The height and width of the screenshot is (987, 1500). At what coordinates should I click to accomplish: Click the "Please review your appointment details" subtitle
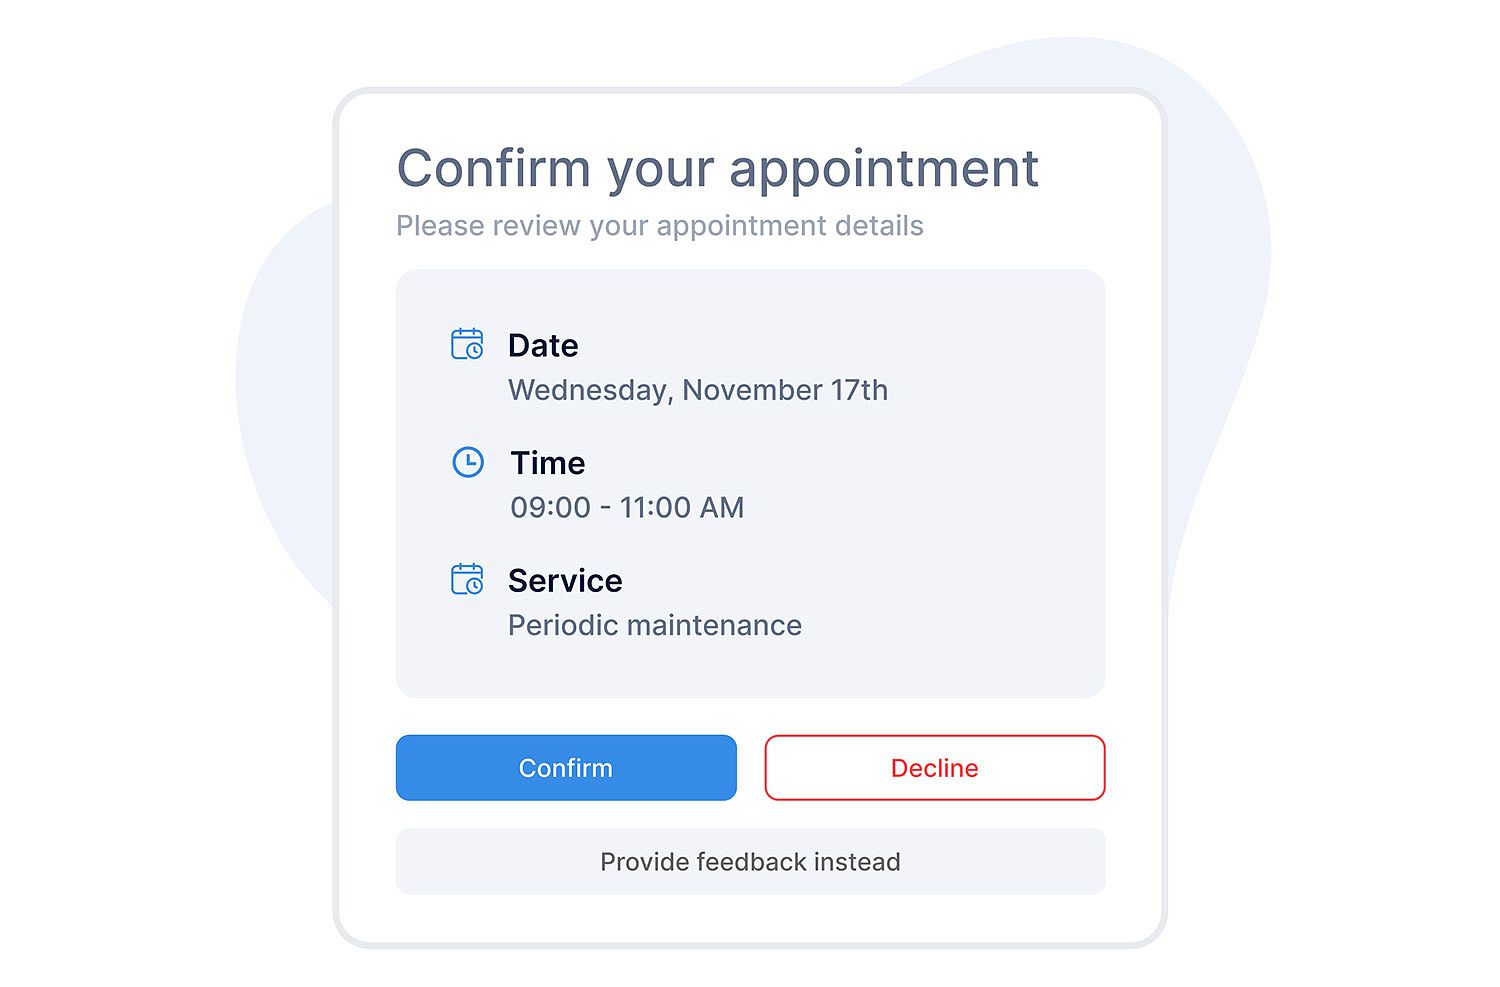tap(659, 226)
